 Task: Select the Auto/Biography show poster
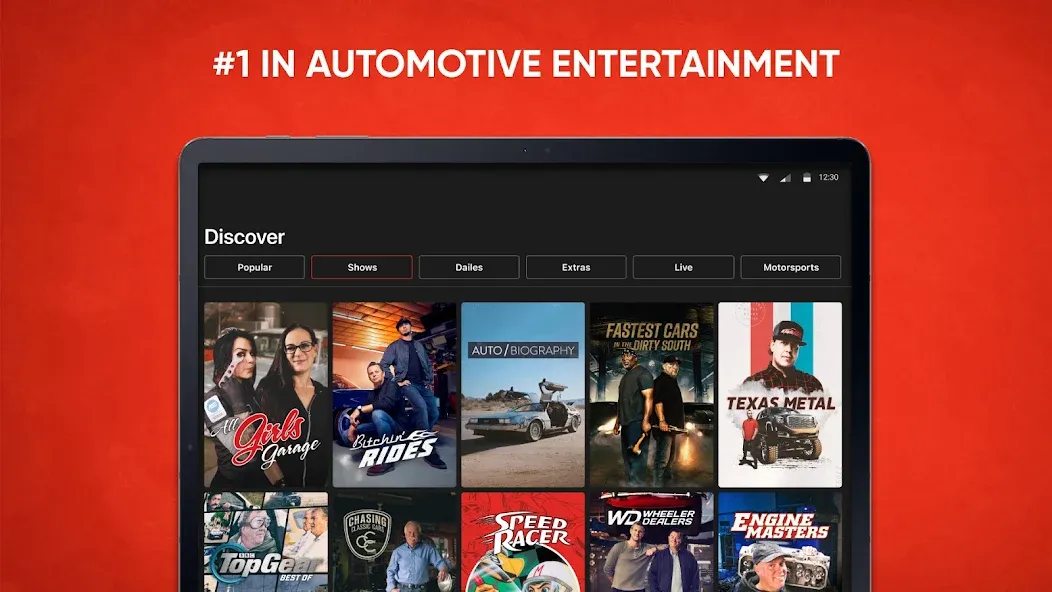coord(523,395)
